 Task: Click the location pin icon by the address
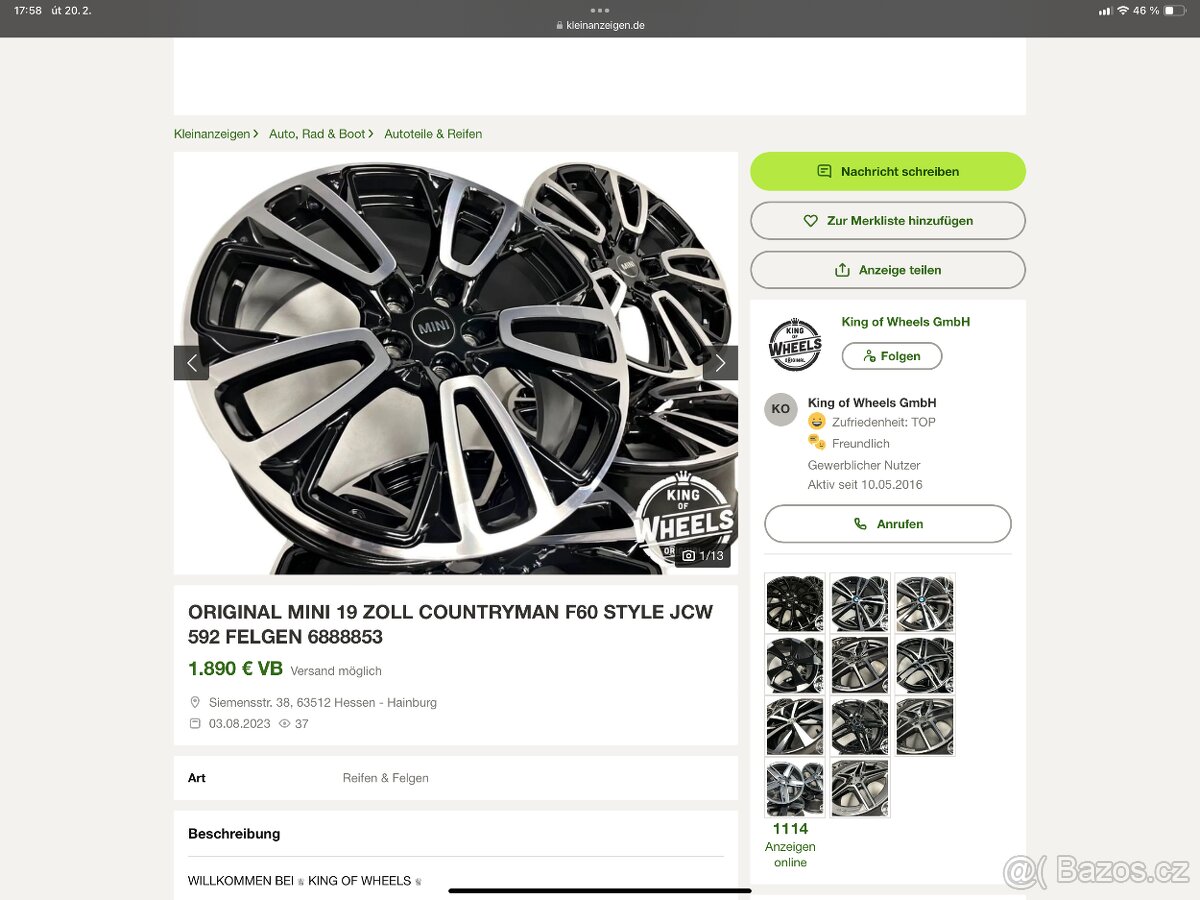click(x=195, y=702)
